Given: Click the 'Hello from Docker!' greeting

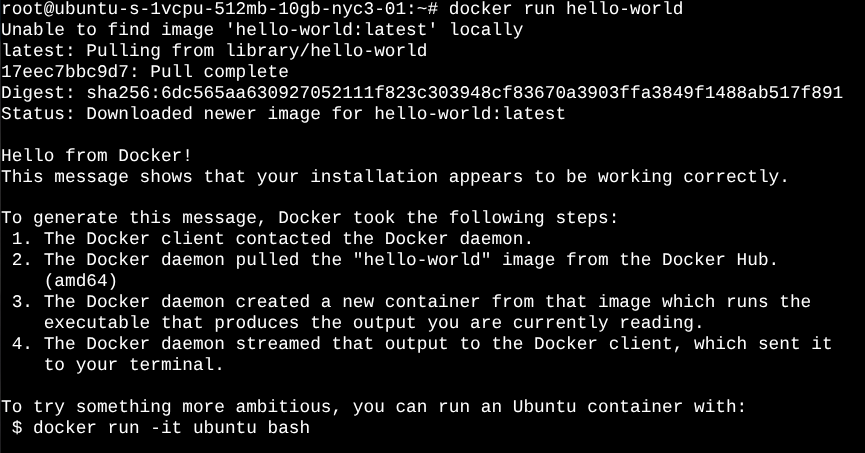Looking at the screenshot, I should coord(96,156).
